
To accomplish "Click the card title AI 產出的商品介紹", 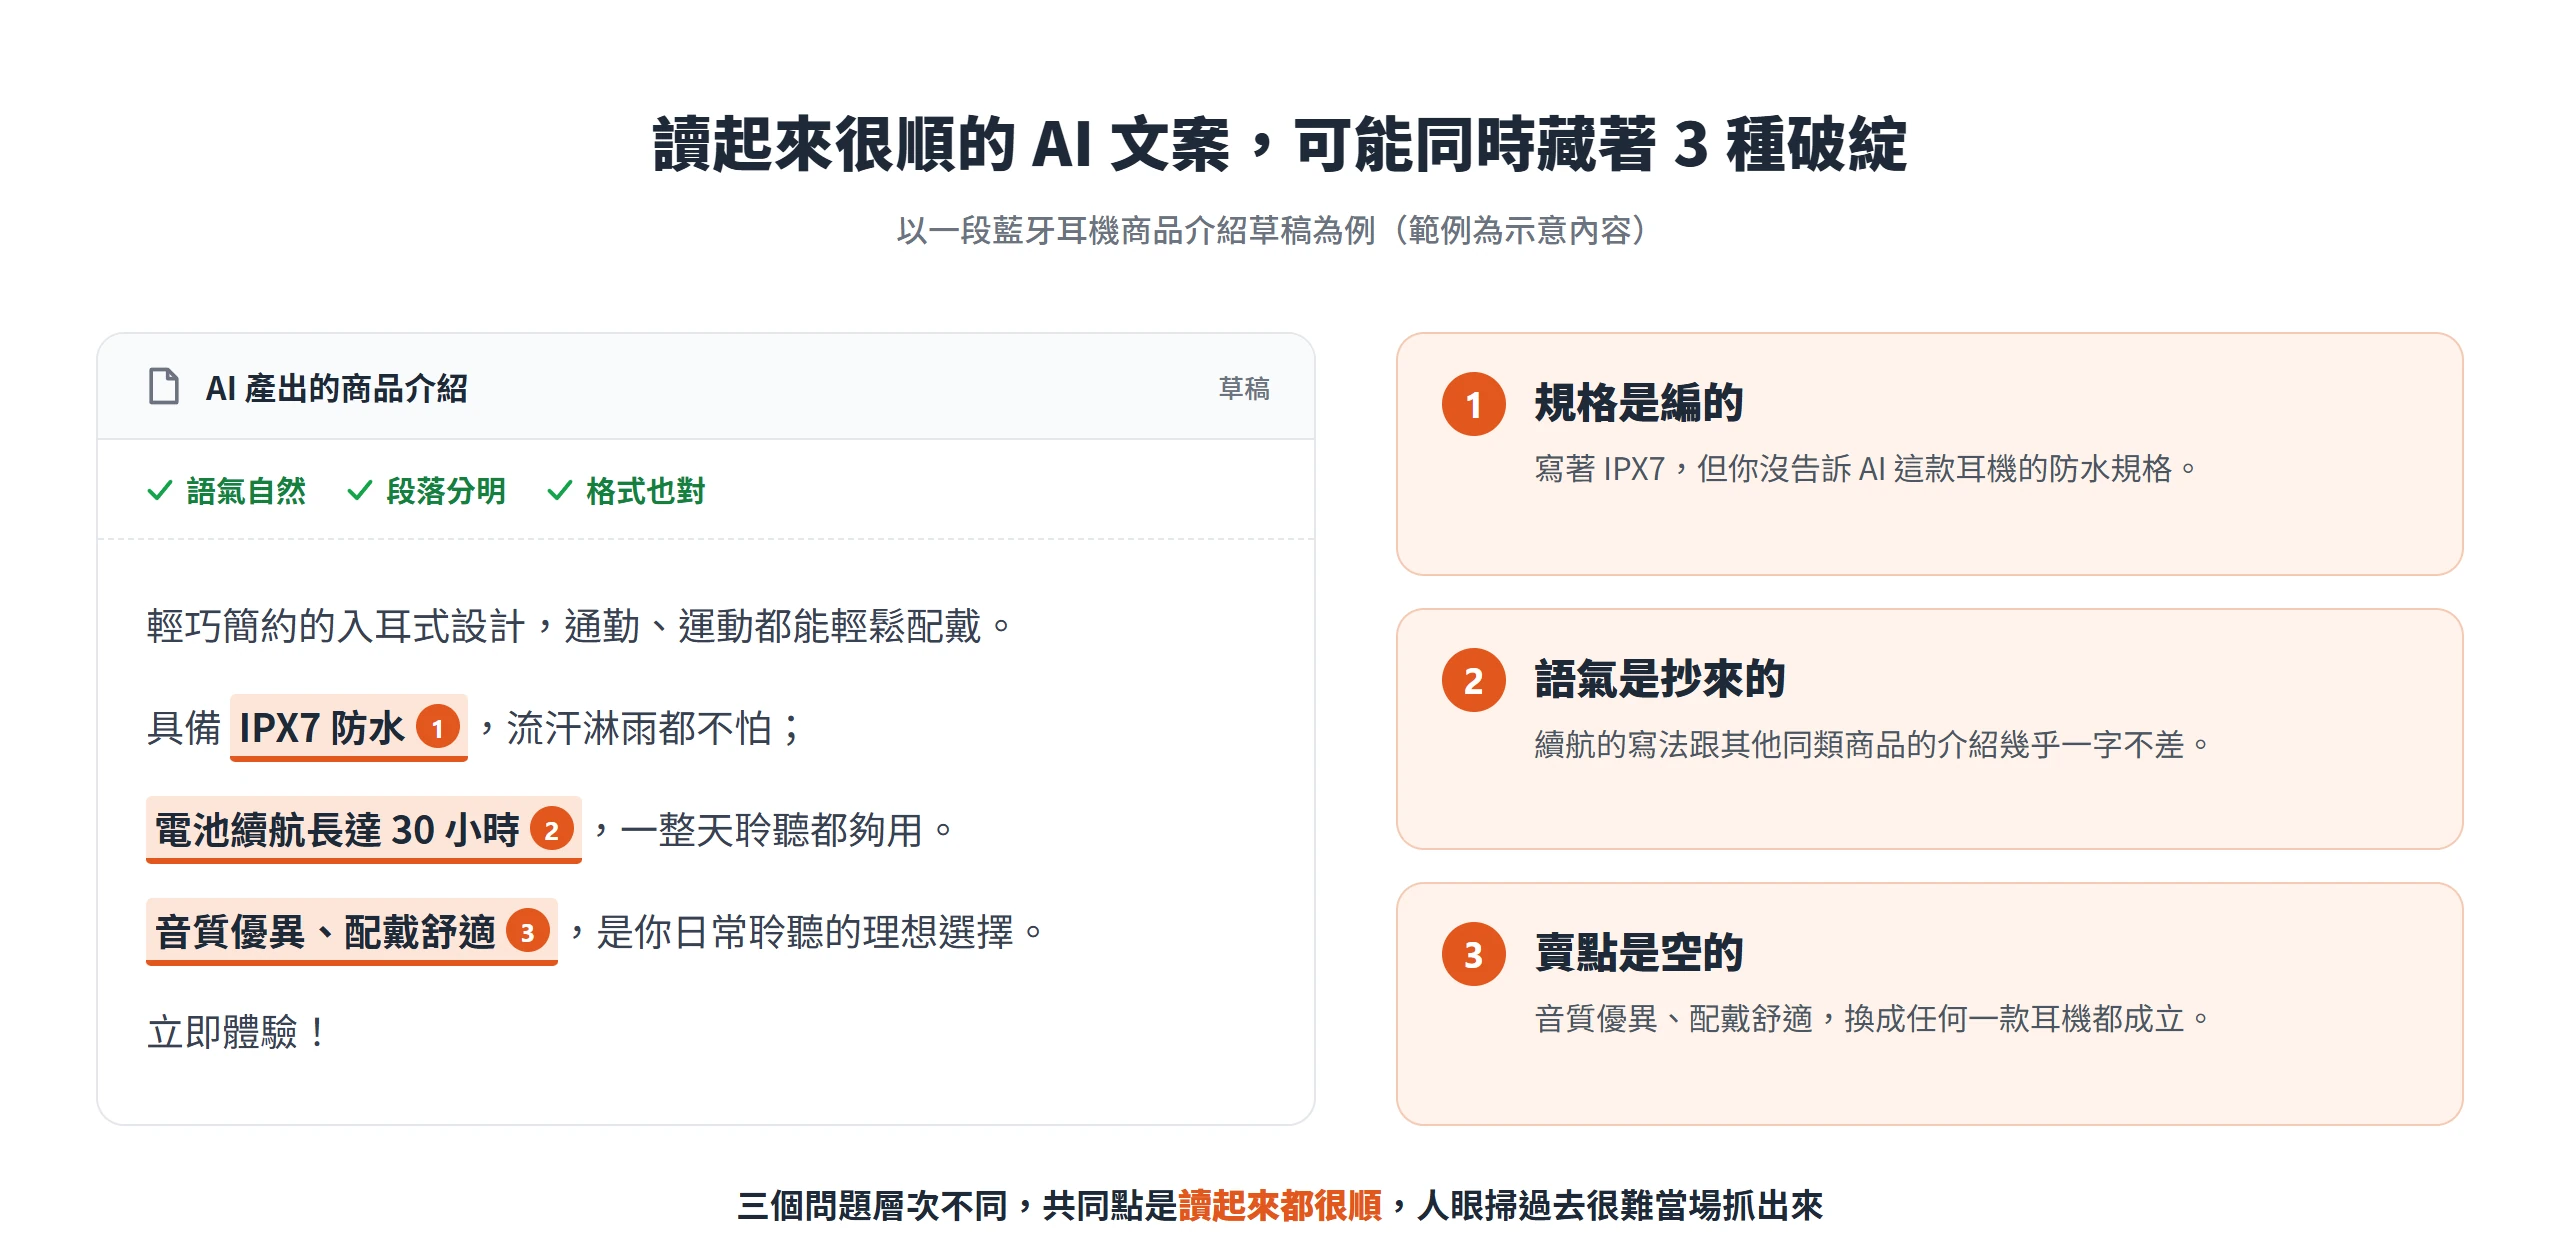I will pos(336,388).
